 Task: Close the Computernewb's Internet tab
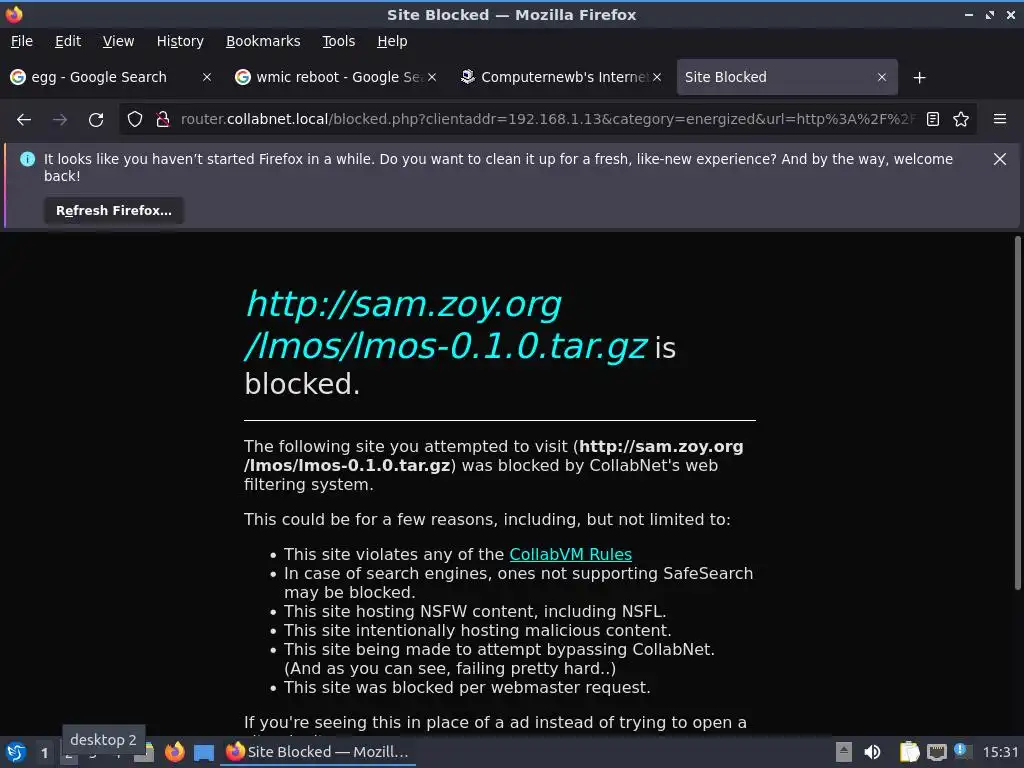[x=657, y=77]
